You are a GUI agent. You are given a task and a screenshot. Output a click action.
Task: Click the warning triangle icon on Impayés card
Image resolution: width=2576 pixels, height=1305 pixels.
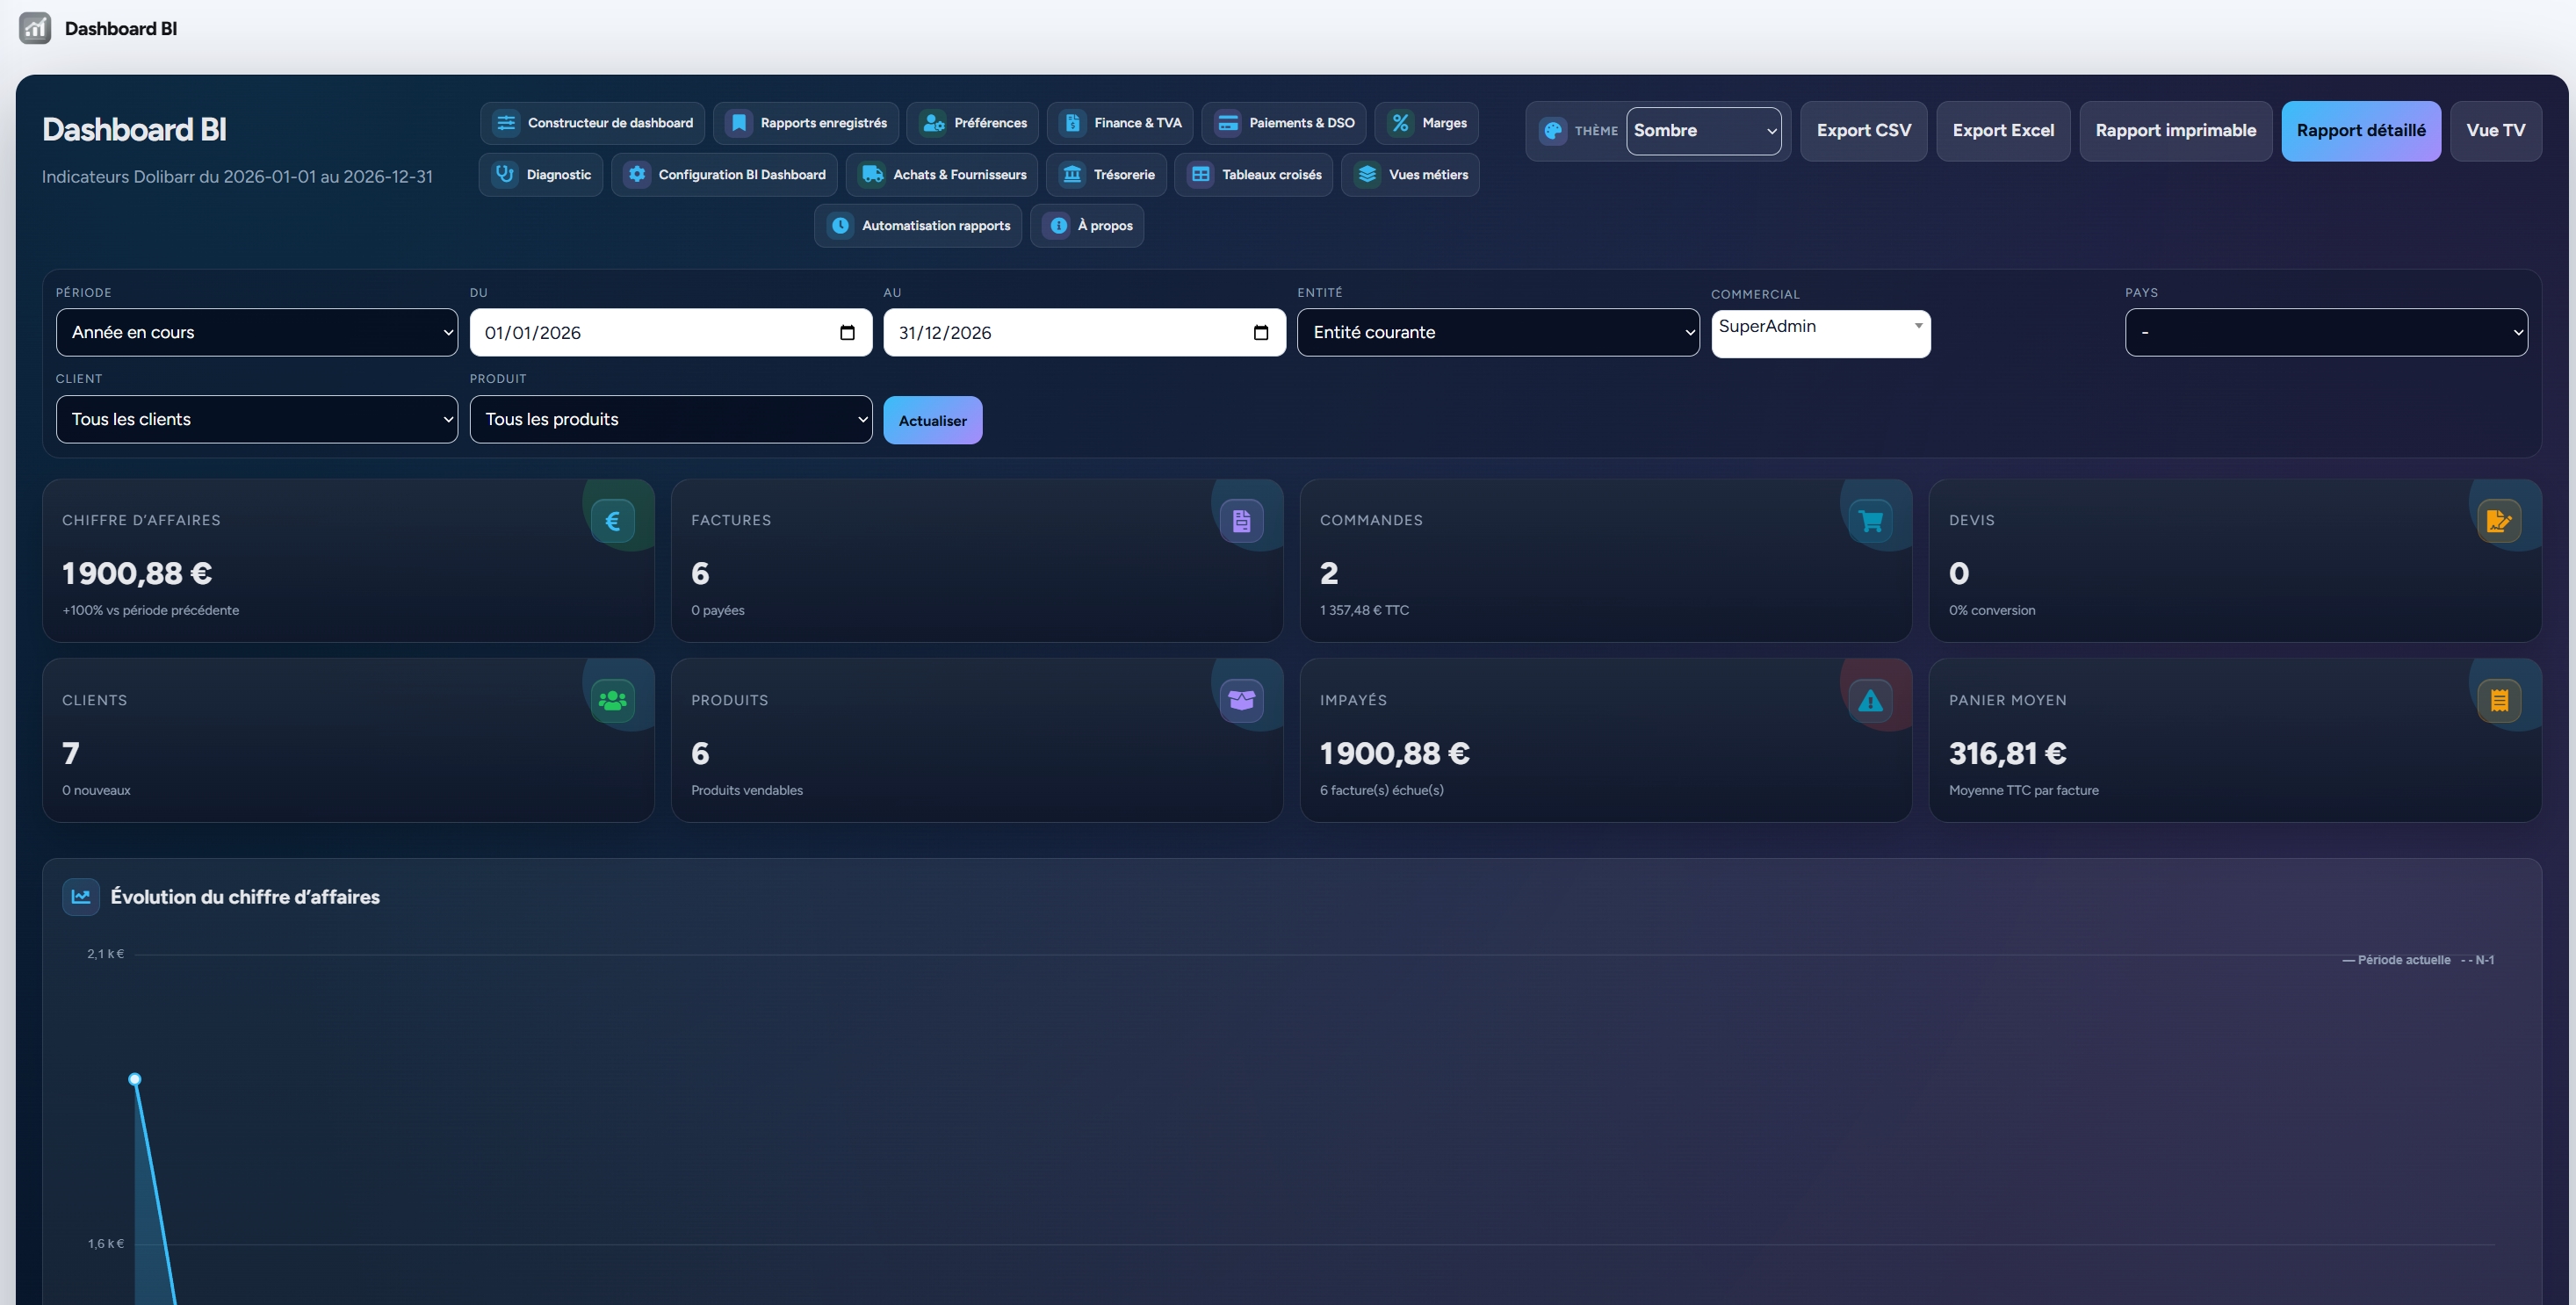[x=1870, y=701]
